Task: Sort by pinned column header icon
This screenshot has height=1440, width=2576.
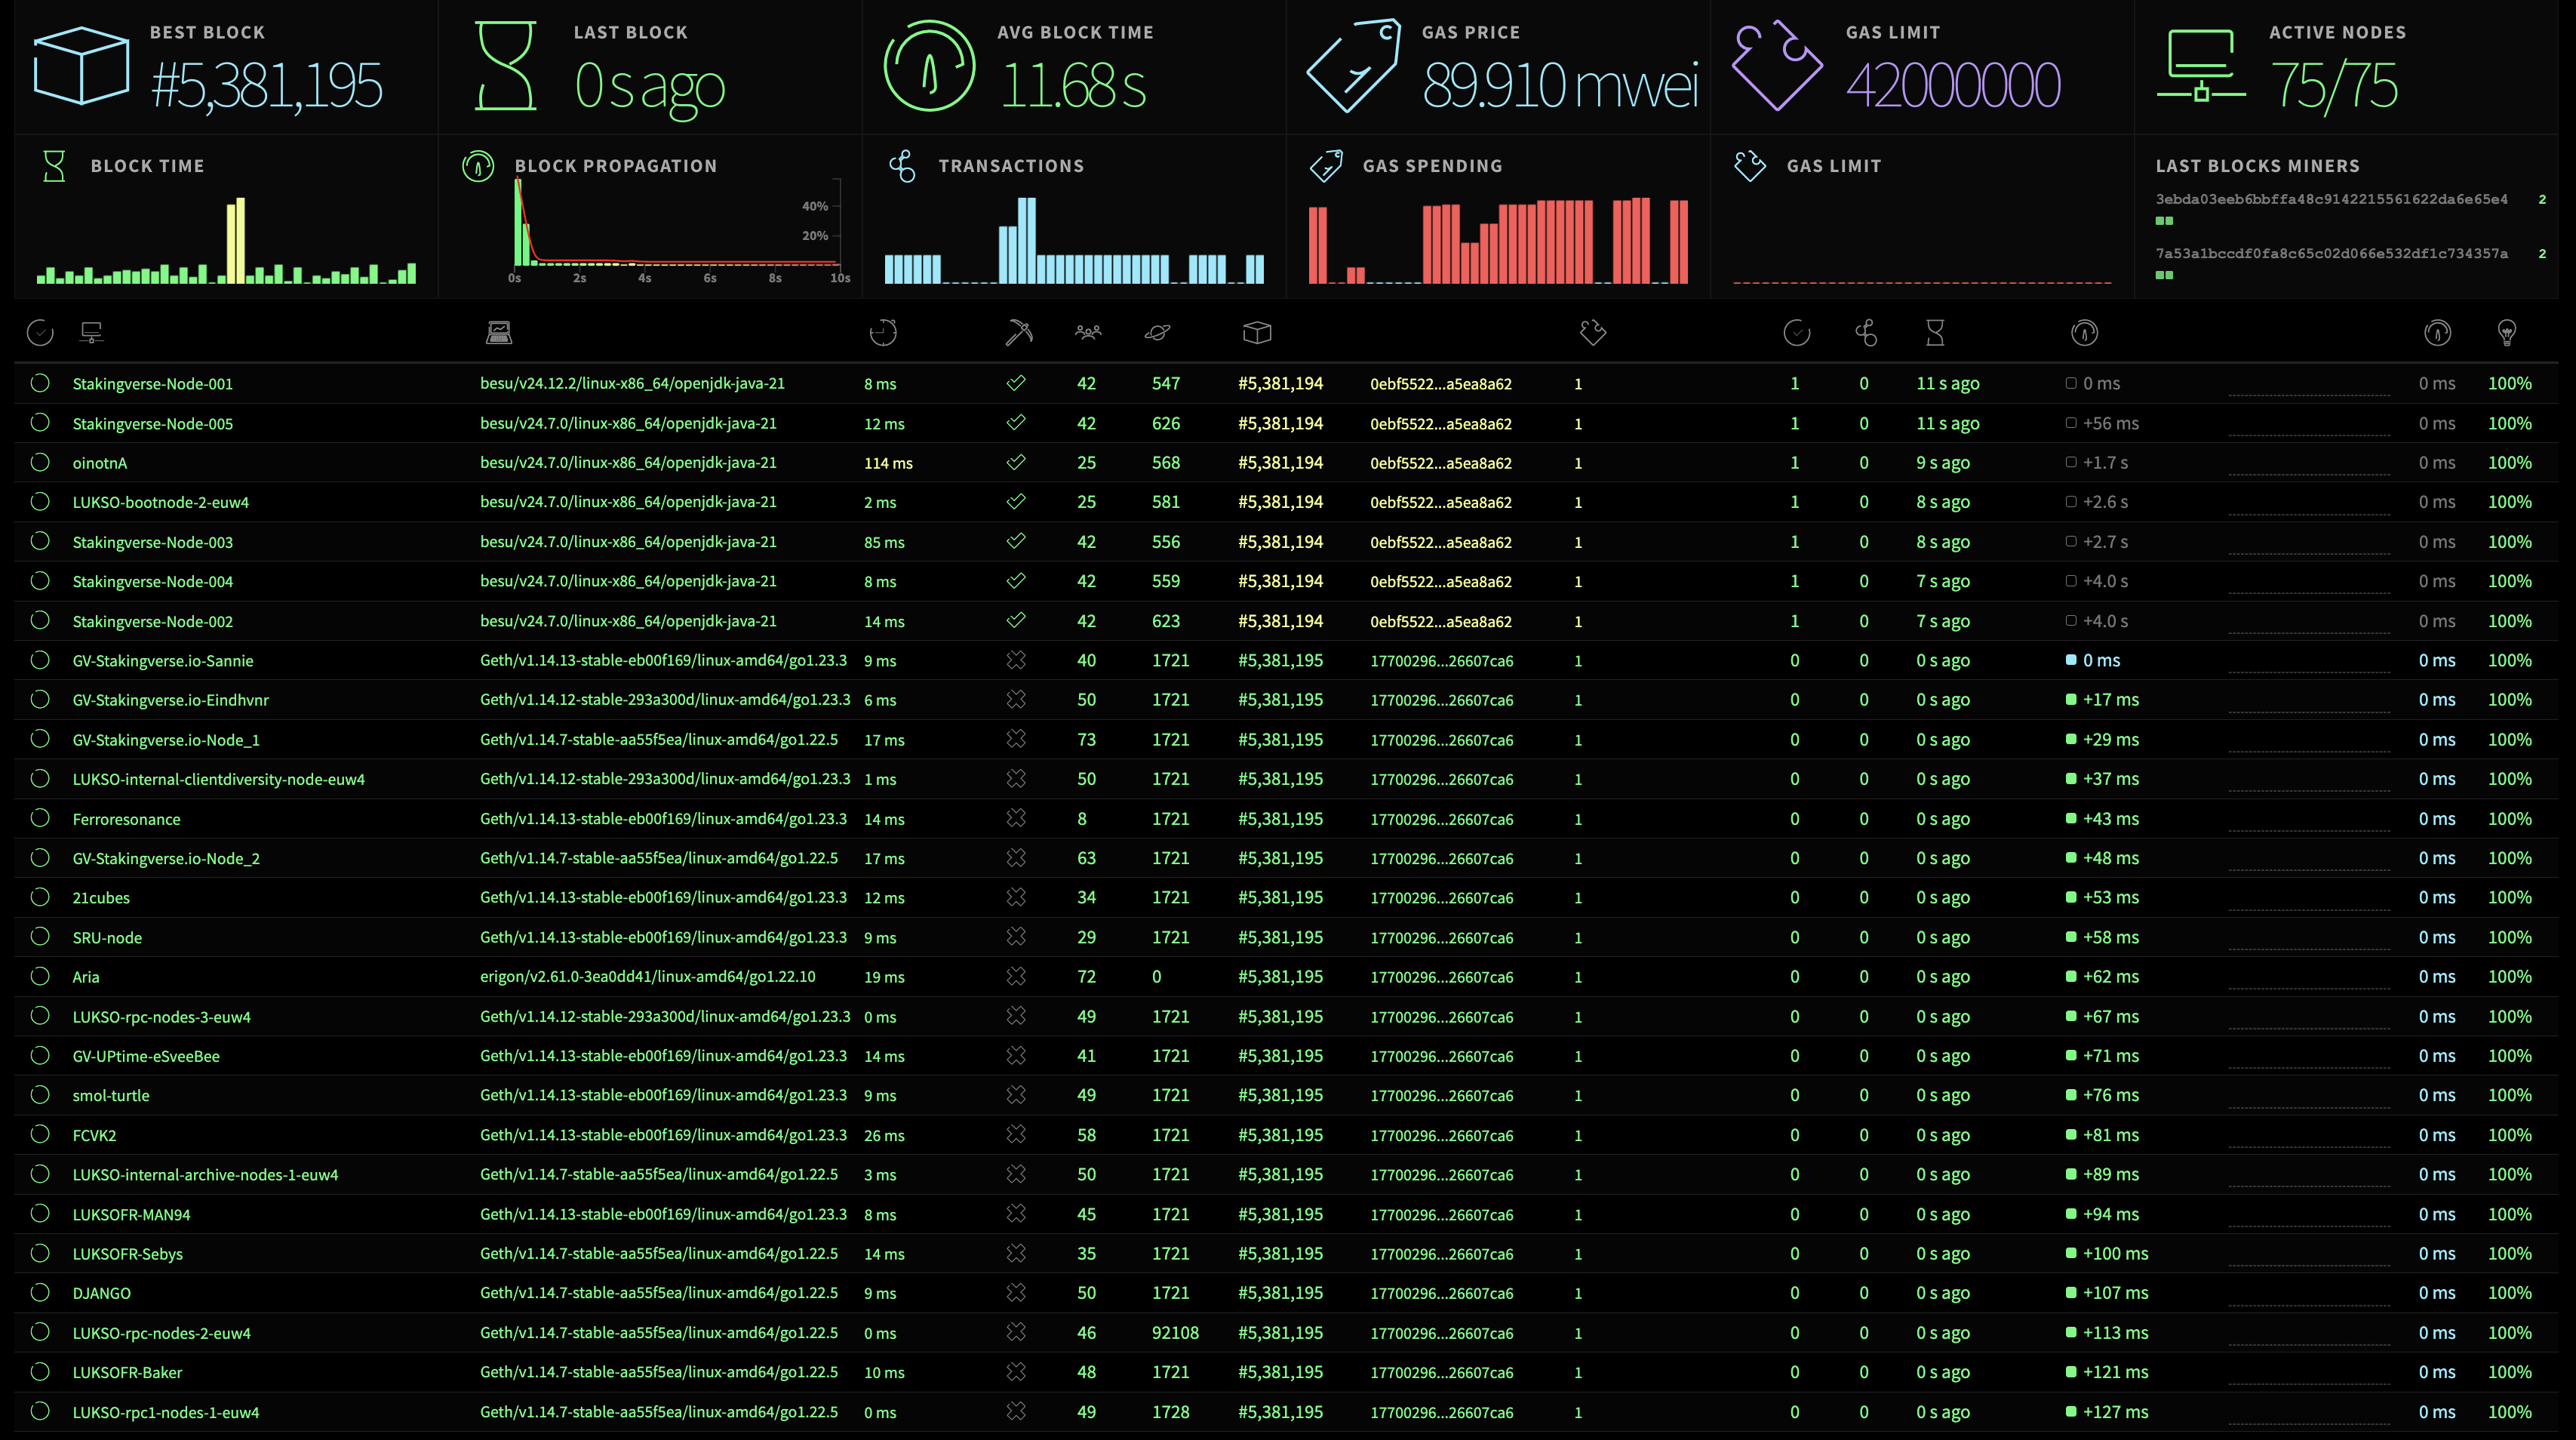Action: click(x=40, y=333)
